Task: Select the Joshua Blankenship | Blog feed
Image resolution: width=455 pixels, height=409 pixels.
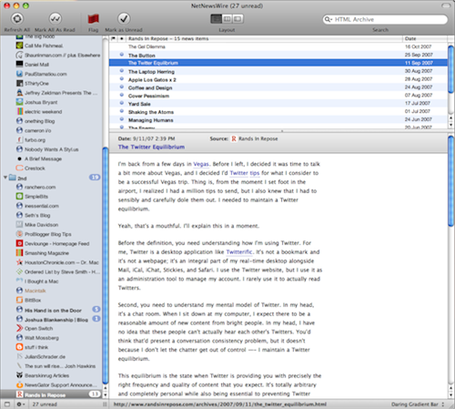Action: [x=52, y=319]
